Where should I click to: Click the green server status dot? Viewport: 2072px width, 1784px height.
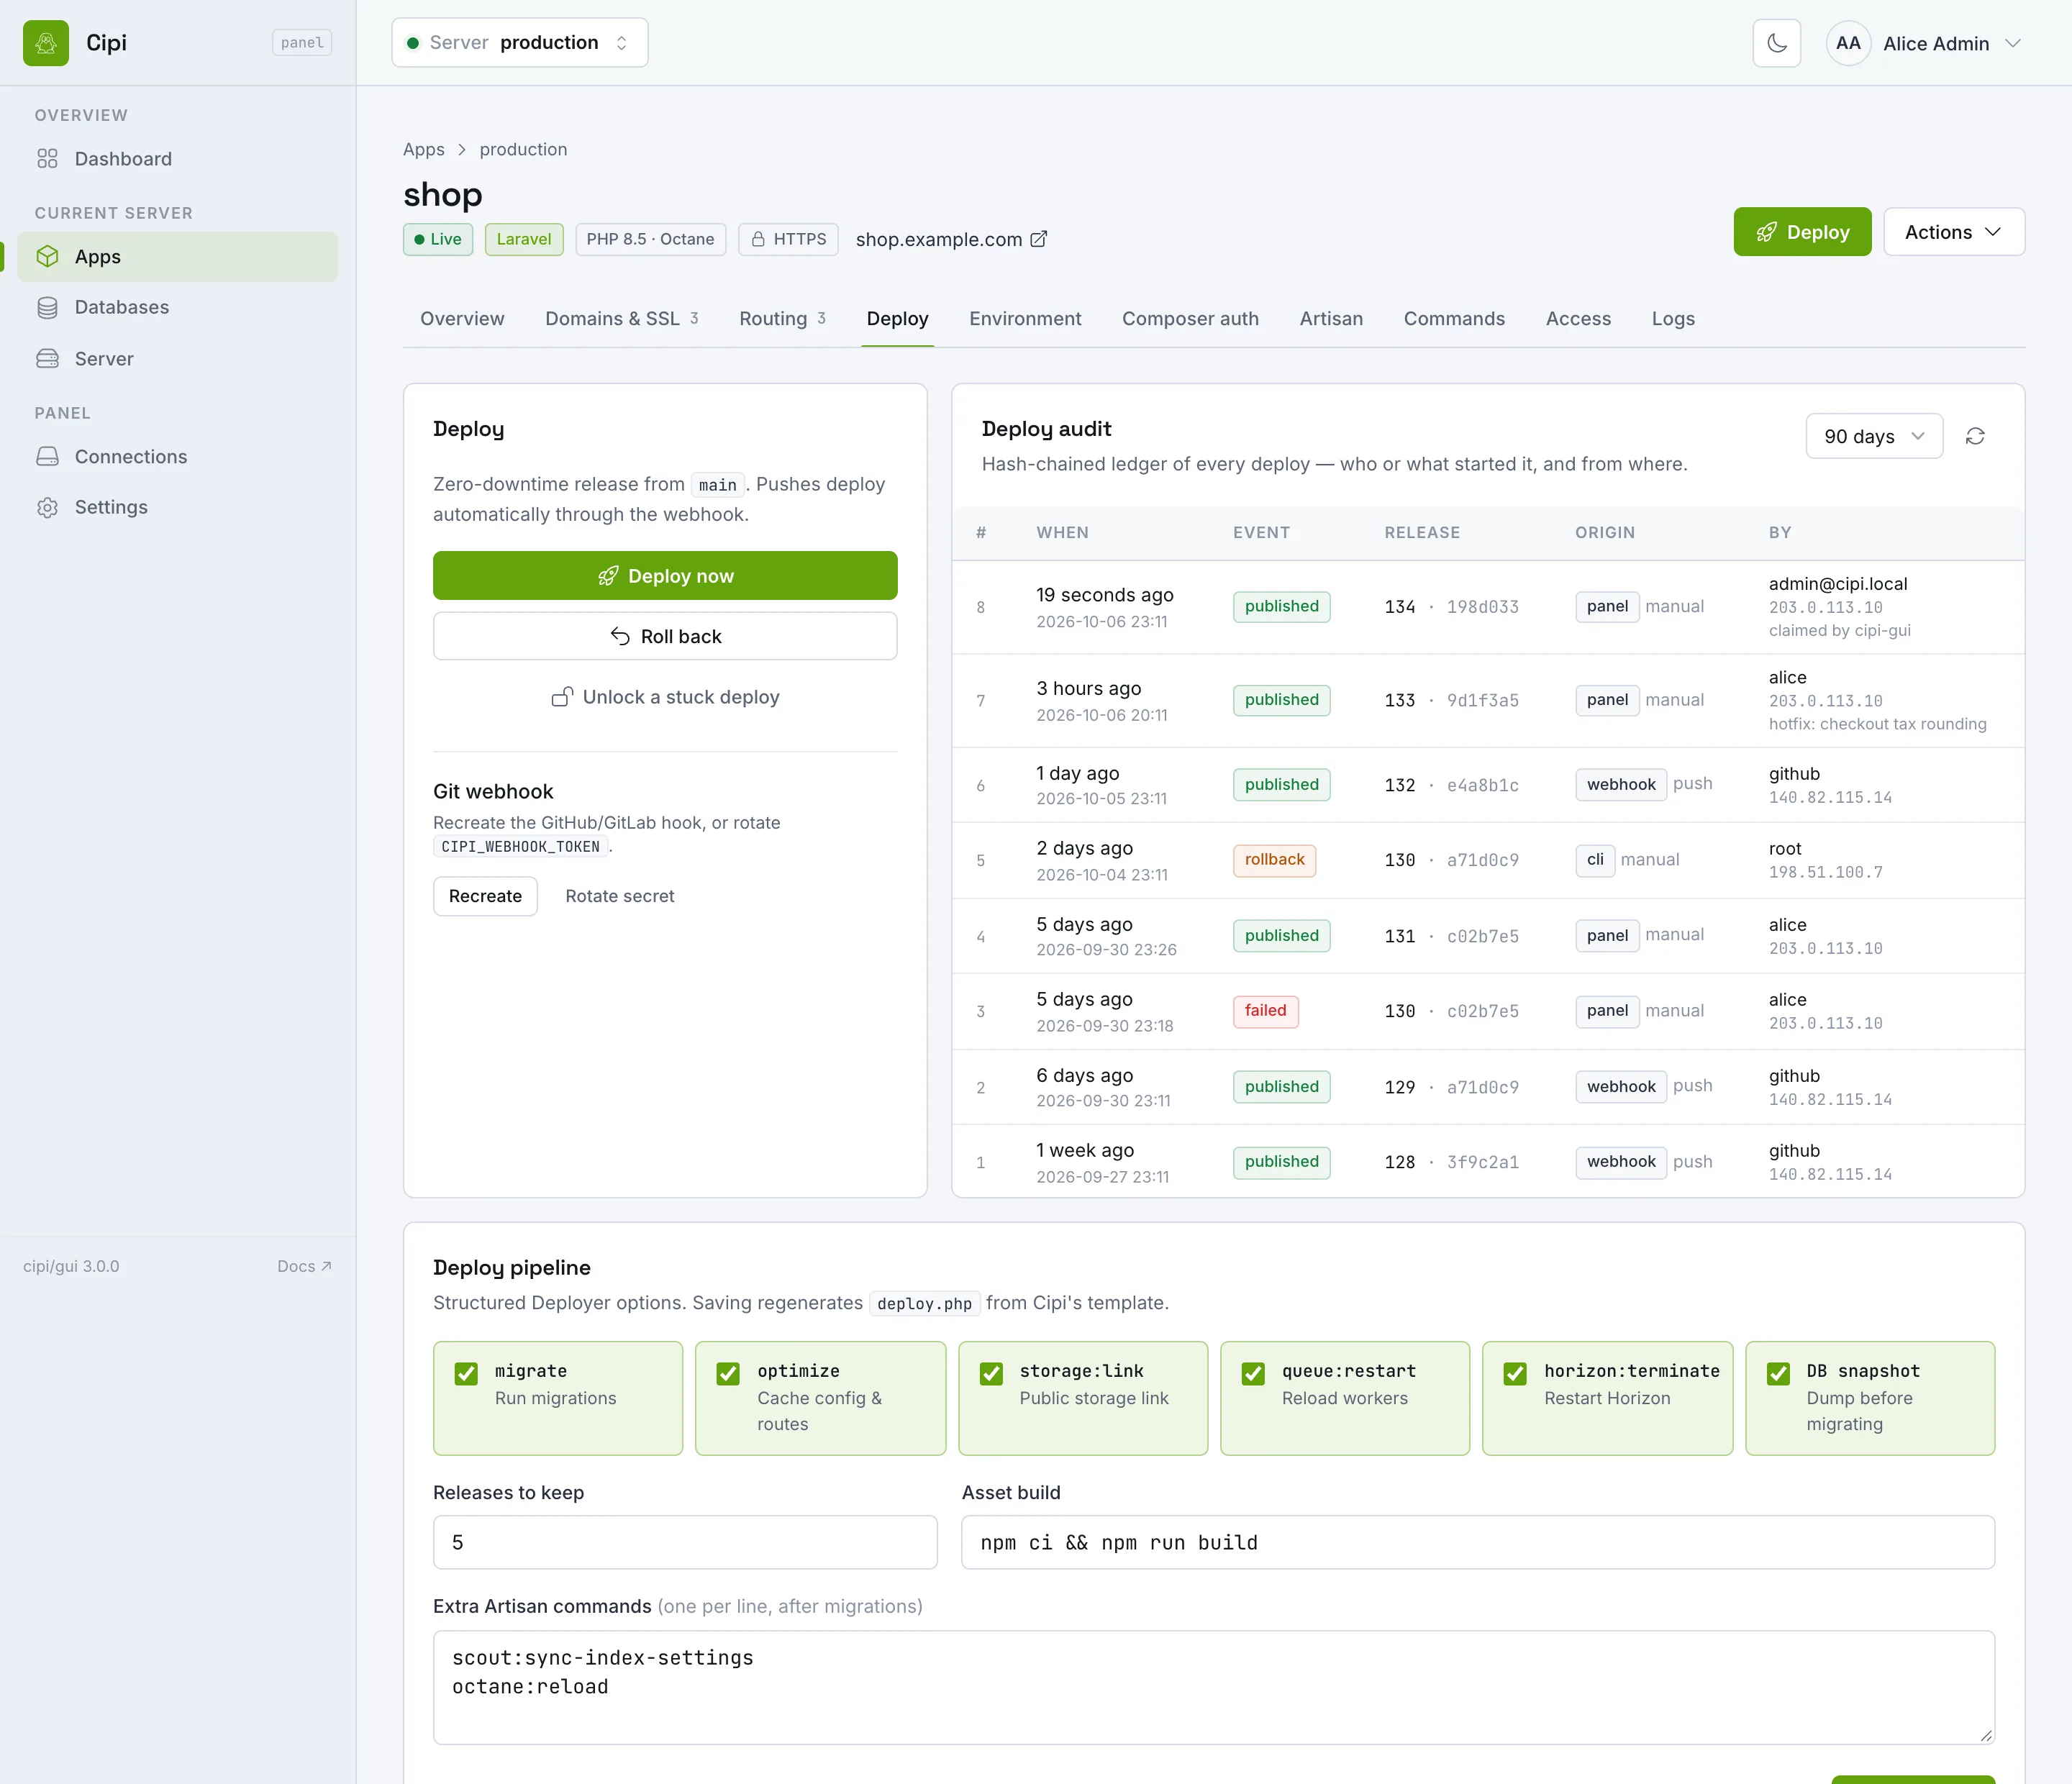point(413,43)
